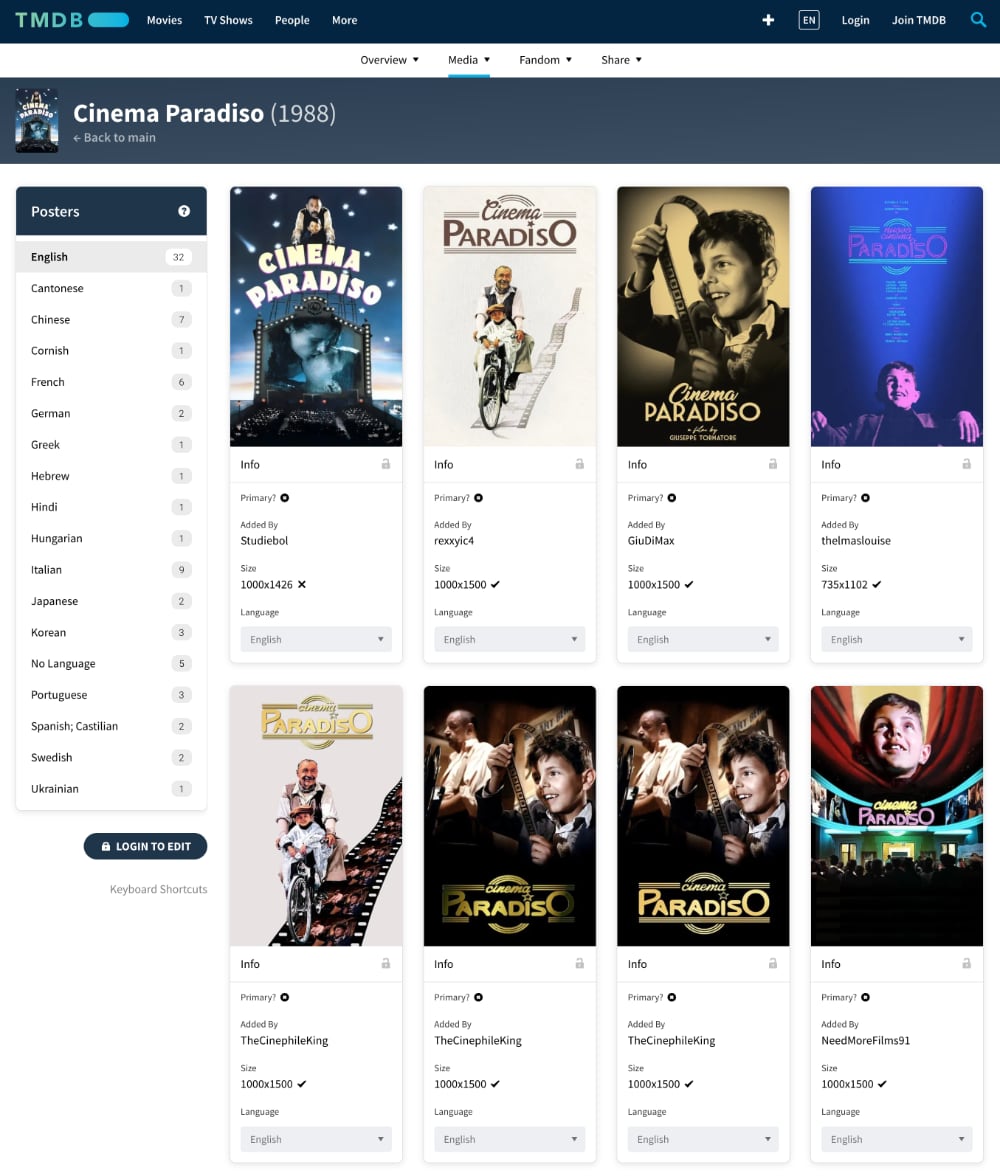
Task: Select the No Language posters filter
Action: (x=111, y=664)
